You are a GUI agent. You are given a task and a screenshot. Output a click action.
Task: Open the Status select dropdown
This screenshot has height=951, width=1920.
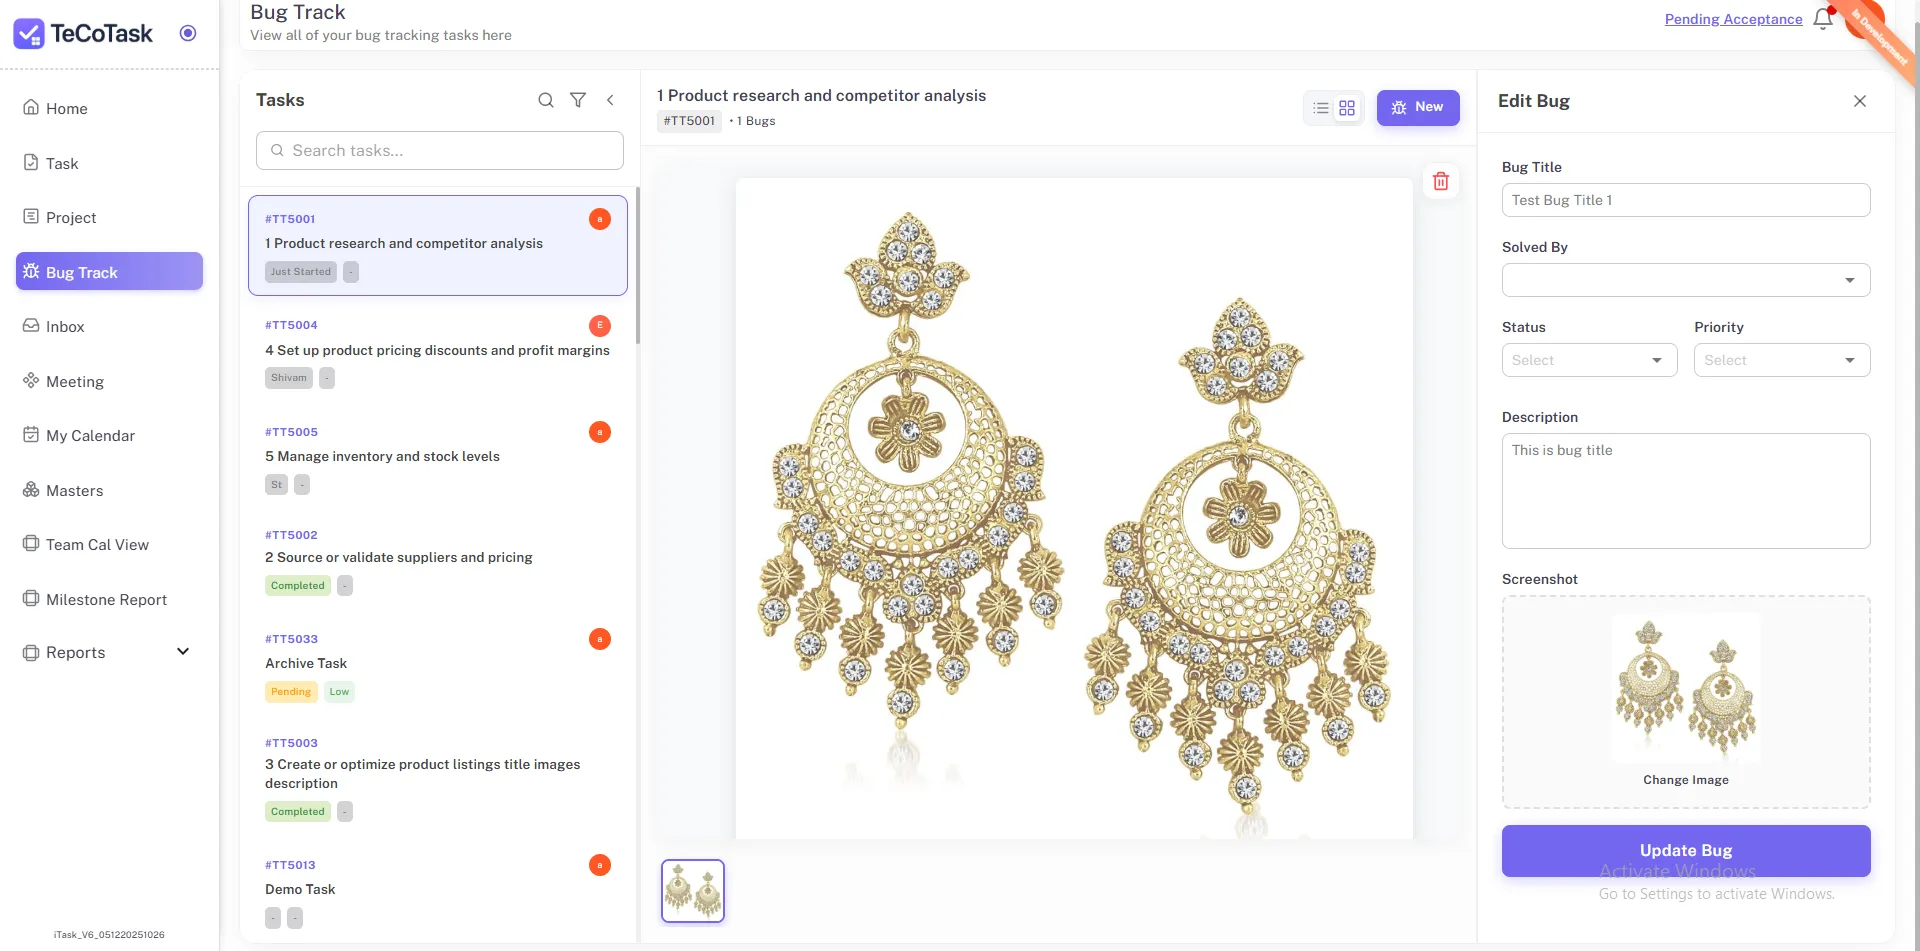coord(1589,360)
